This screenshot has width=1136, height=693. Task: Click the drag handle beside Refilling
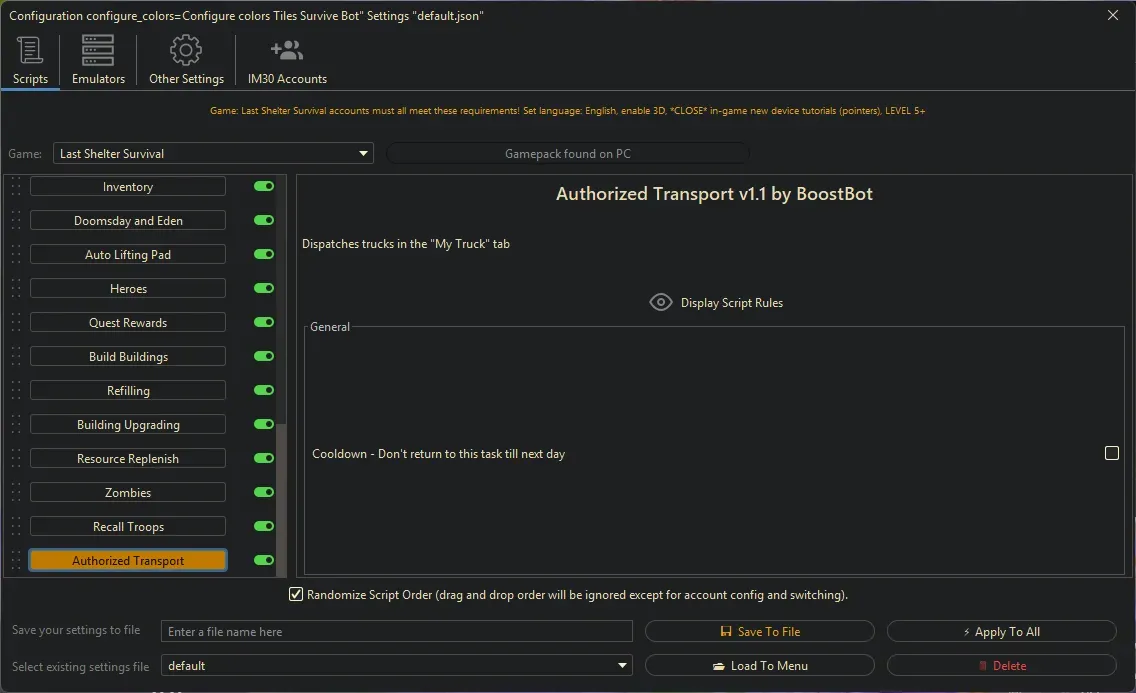click(16, 391)
